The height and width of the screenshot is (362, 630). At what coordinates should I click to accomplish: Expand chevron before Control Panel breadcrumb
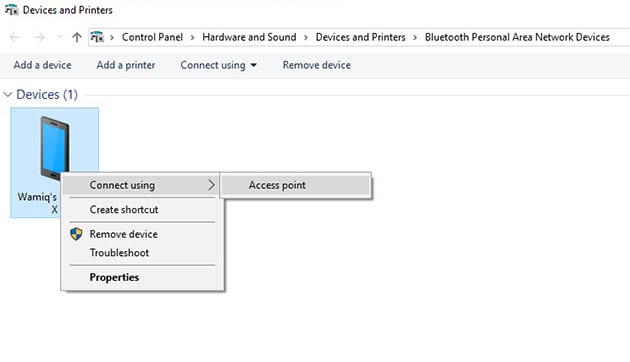[x=112, y=37]
